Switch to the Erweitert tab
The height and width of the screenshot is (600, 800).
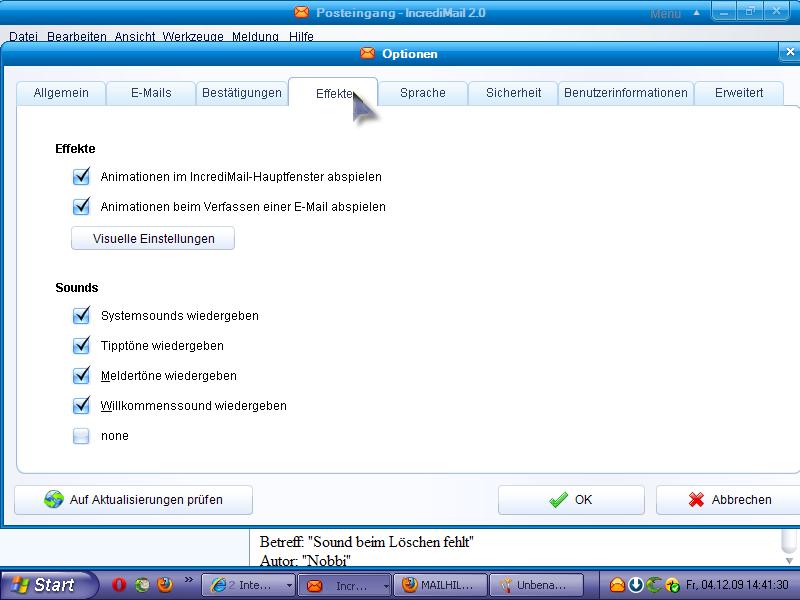pyautogui.click(x=739, y=93)
